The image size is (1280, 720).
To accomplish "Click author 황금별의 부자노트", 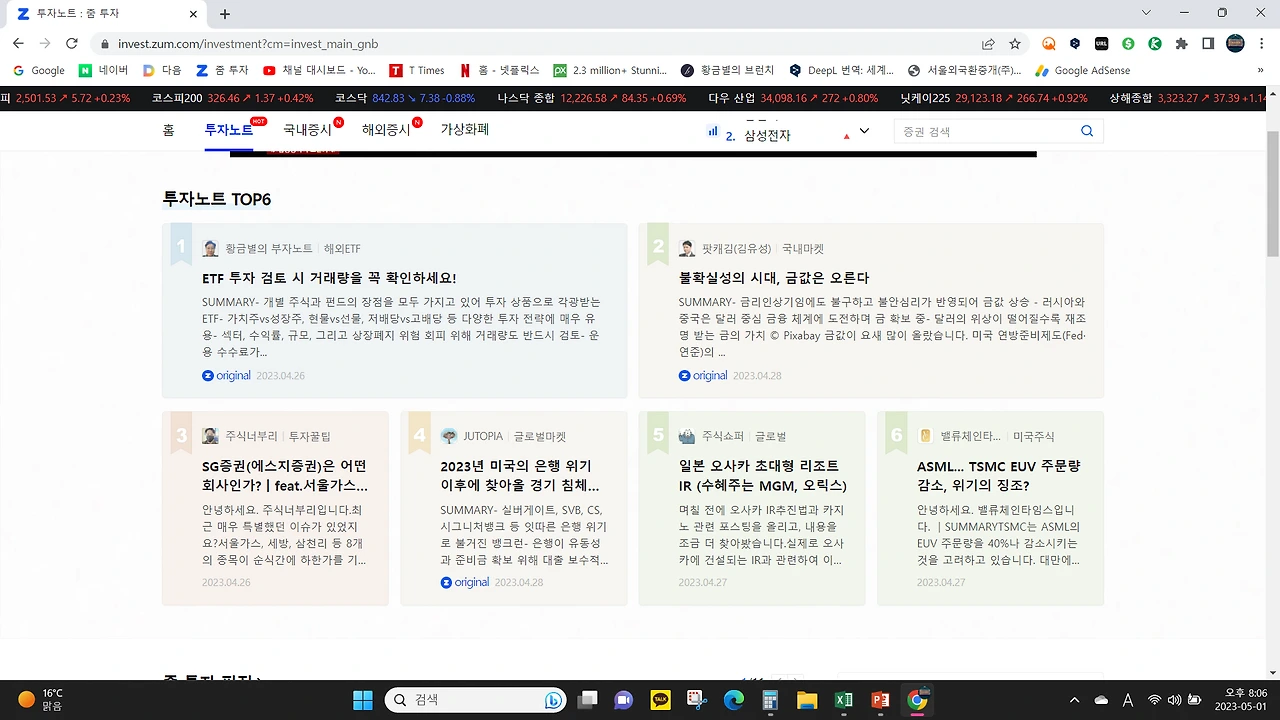I will point(268,249).
